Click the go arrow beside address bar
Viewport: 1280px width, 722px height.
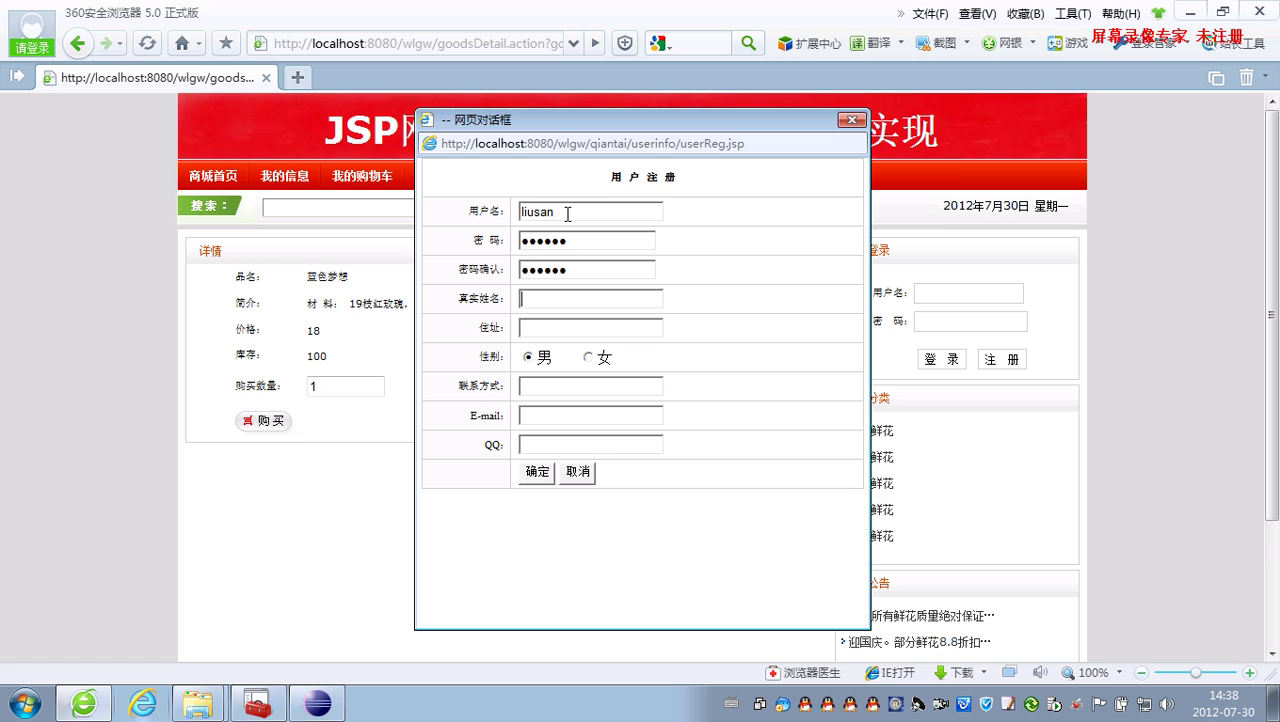click(595, 43)
